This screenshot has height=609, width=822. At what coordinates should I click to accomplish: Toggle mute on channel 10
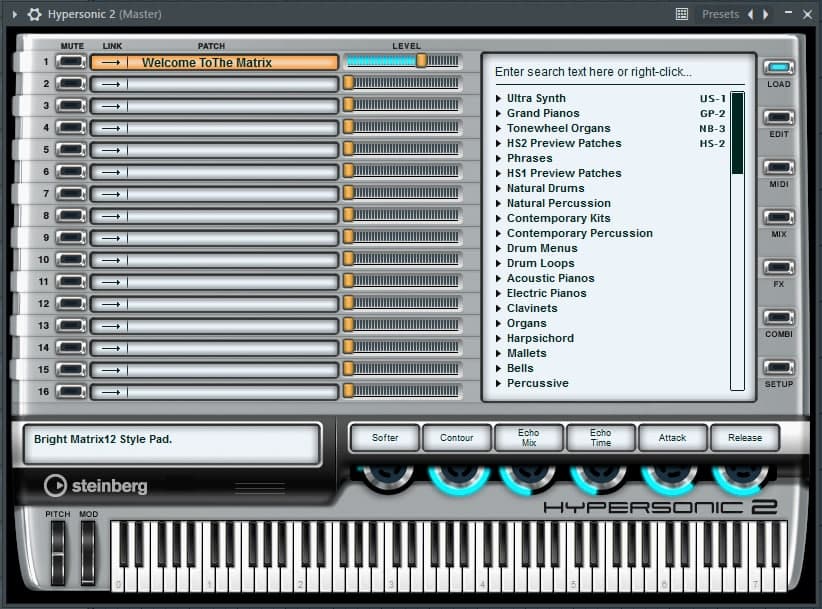coord(71,260)
